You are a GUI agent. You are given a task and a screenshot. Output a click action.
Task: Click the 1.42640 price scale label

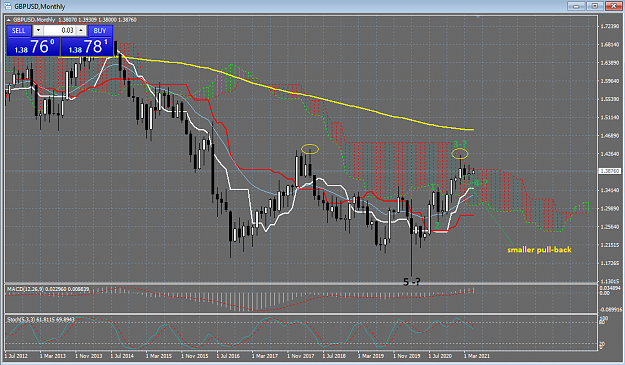pos(610,154)
